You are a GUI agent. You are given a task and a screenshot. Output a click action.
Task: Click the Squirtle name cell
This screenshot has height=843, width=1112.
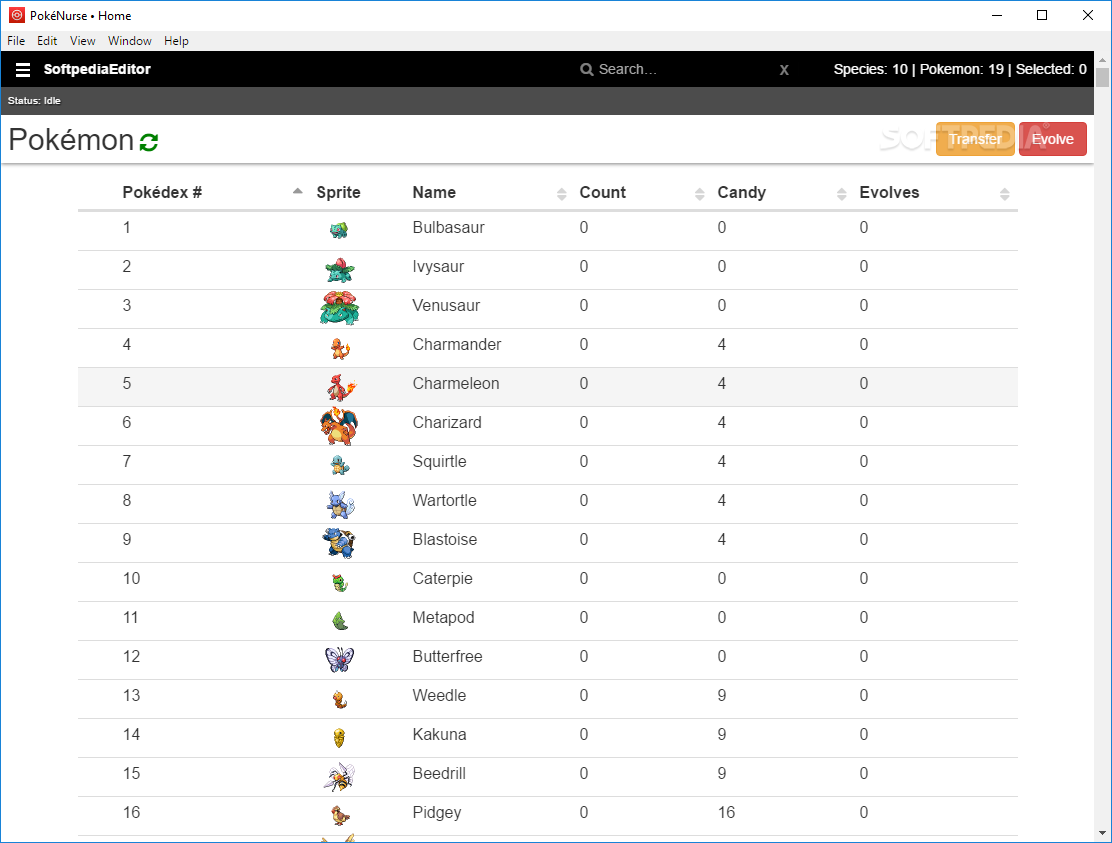click(440, 462)
